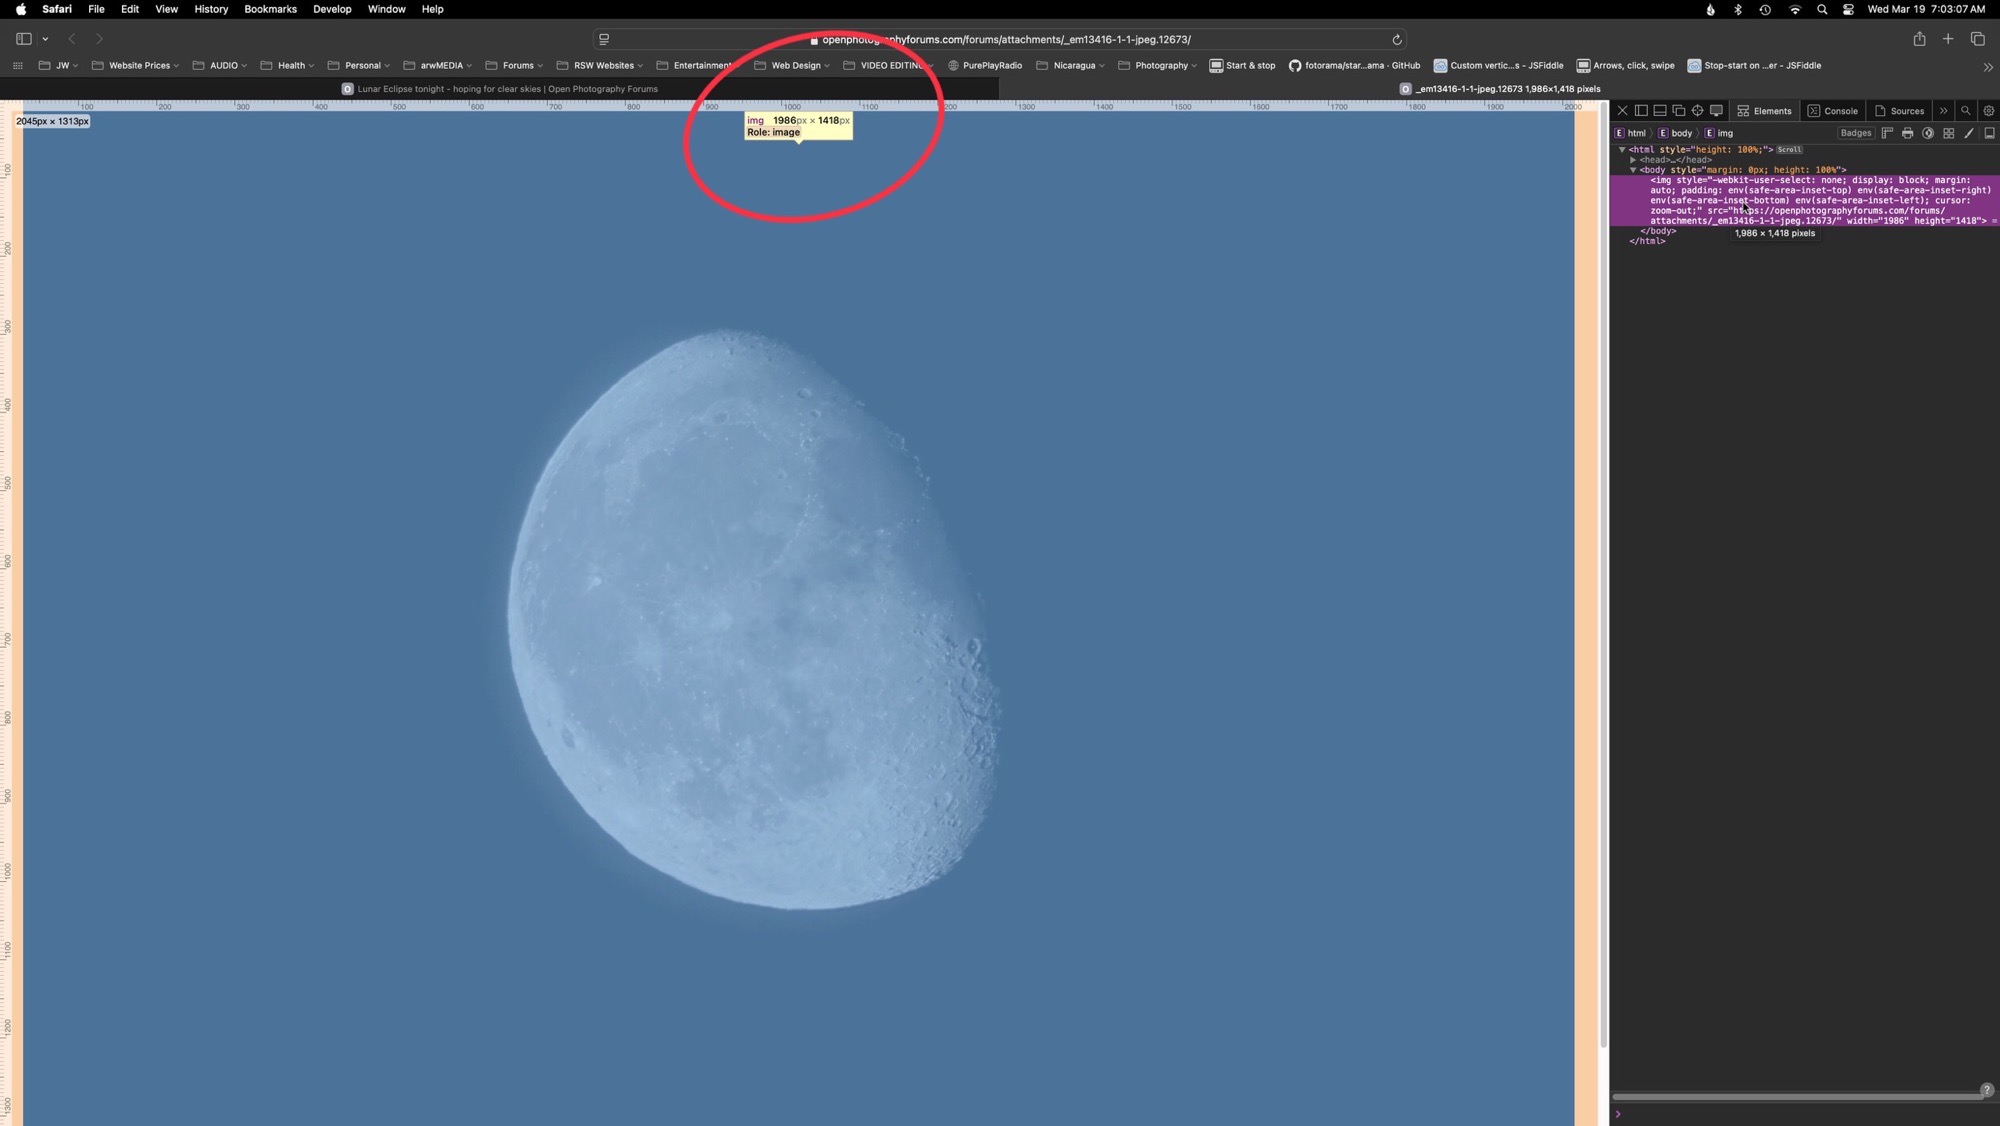
Task: Select the body breadcrumb element
Action: pos(1675,133)
